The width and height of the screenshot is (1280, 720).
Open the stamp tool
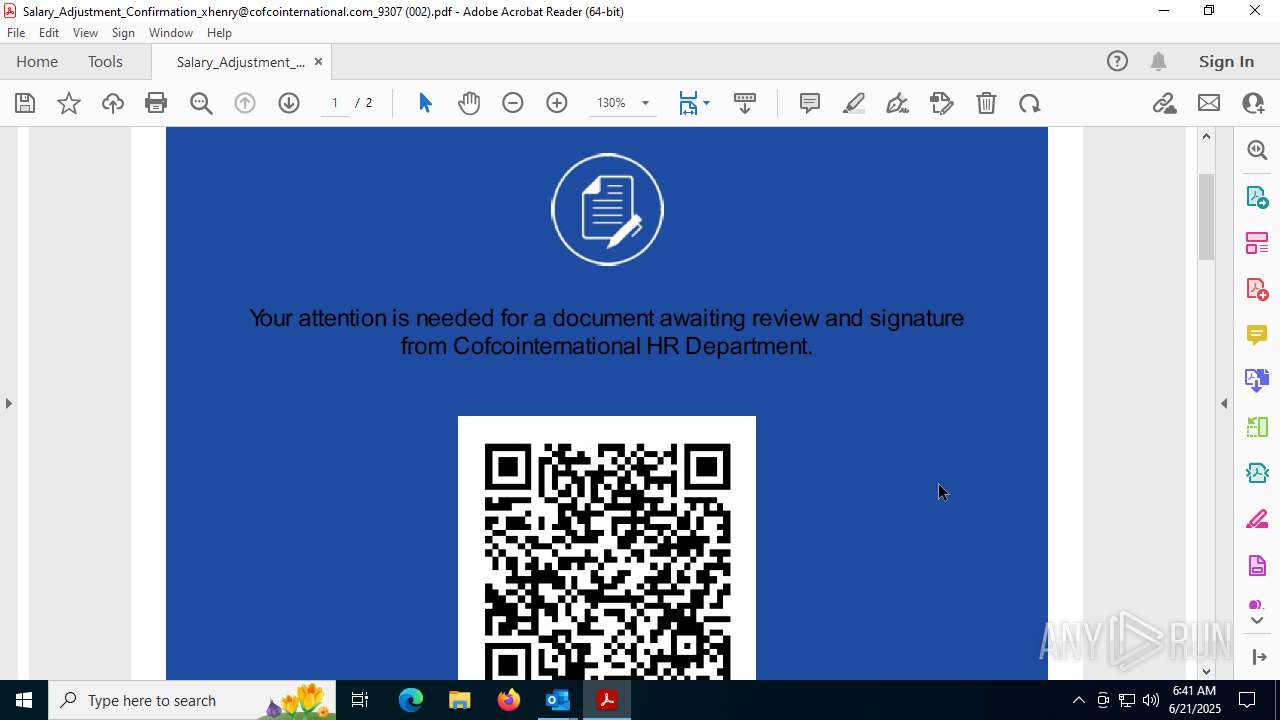pyautogui.click(x=942, y=103)
